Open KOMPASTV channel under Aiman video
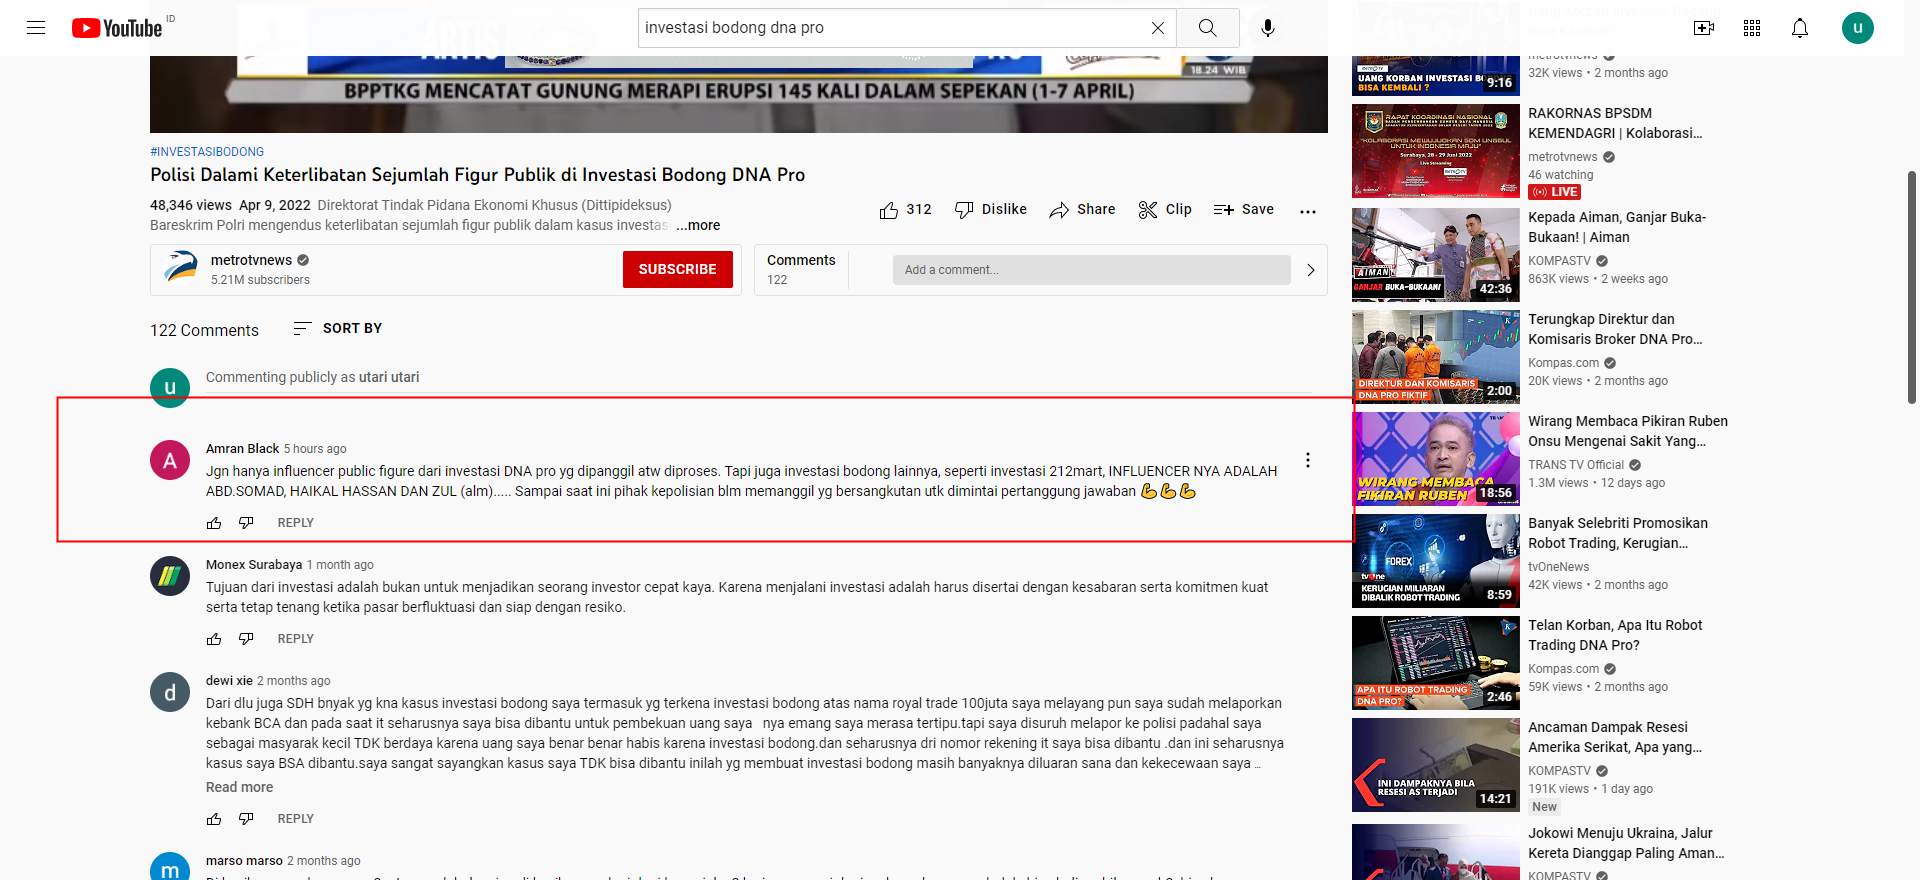This screenshot has height=880, width=1920. click(x=1559, y=261)
